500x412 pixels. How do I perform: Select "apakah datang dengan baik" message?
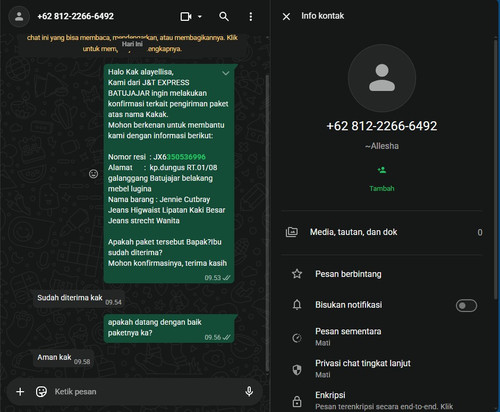point(169,328)
